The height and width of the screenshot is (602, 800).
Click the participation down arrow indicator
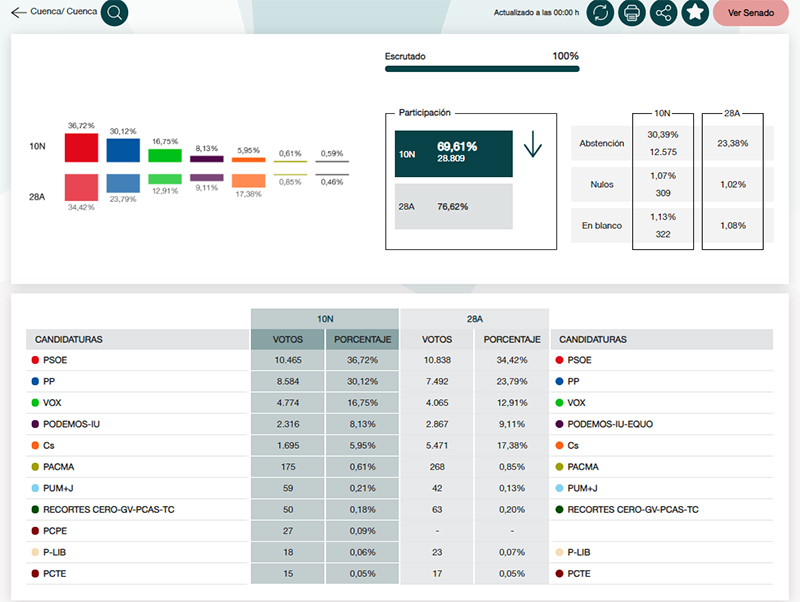click(533, 148)
